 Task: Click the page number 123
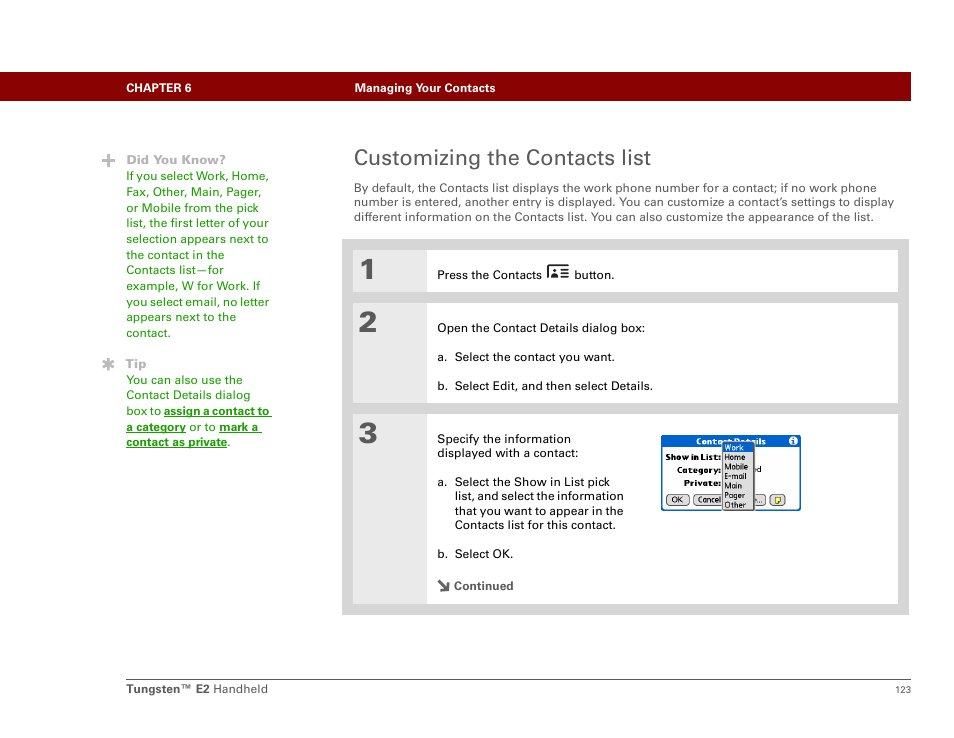(903, 690)
